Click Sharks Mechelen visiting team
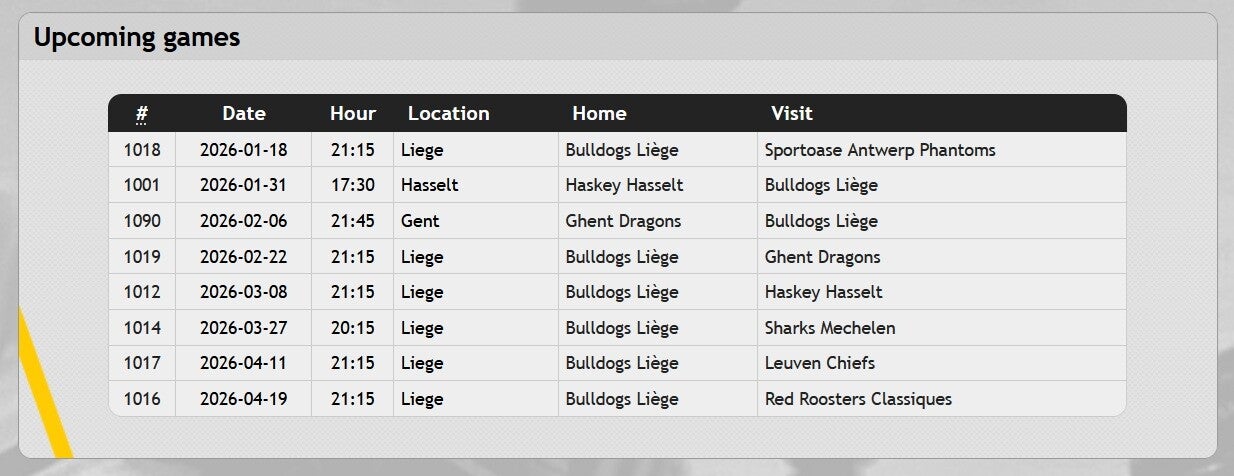The width and height of the screenshot is (1234, 476). 830,328
